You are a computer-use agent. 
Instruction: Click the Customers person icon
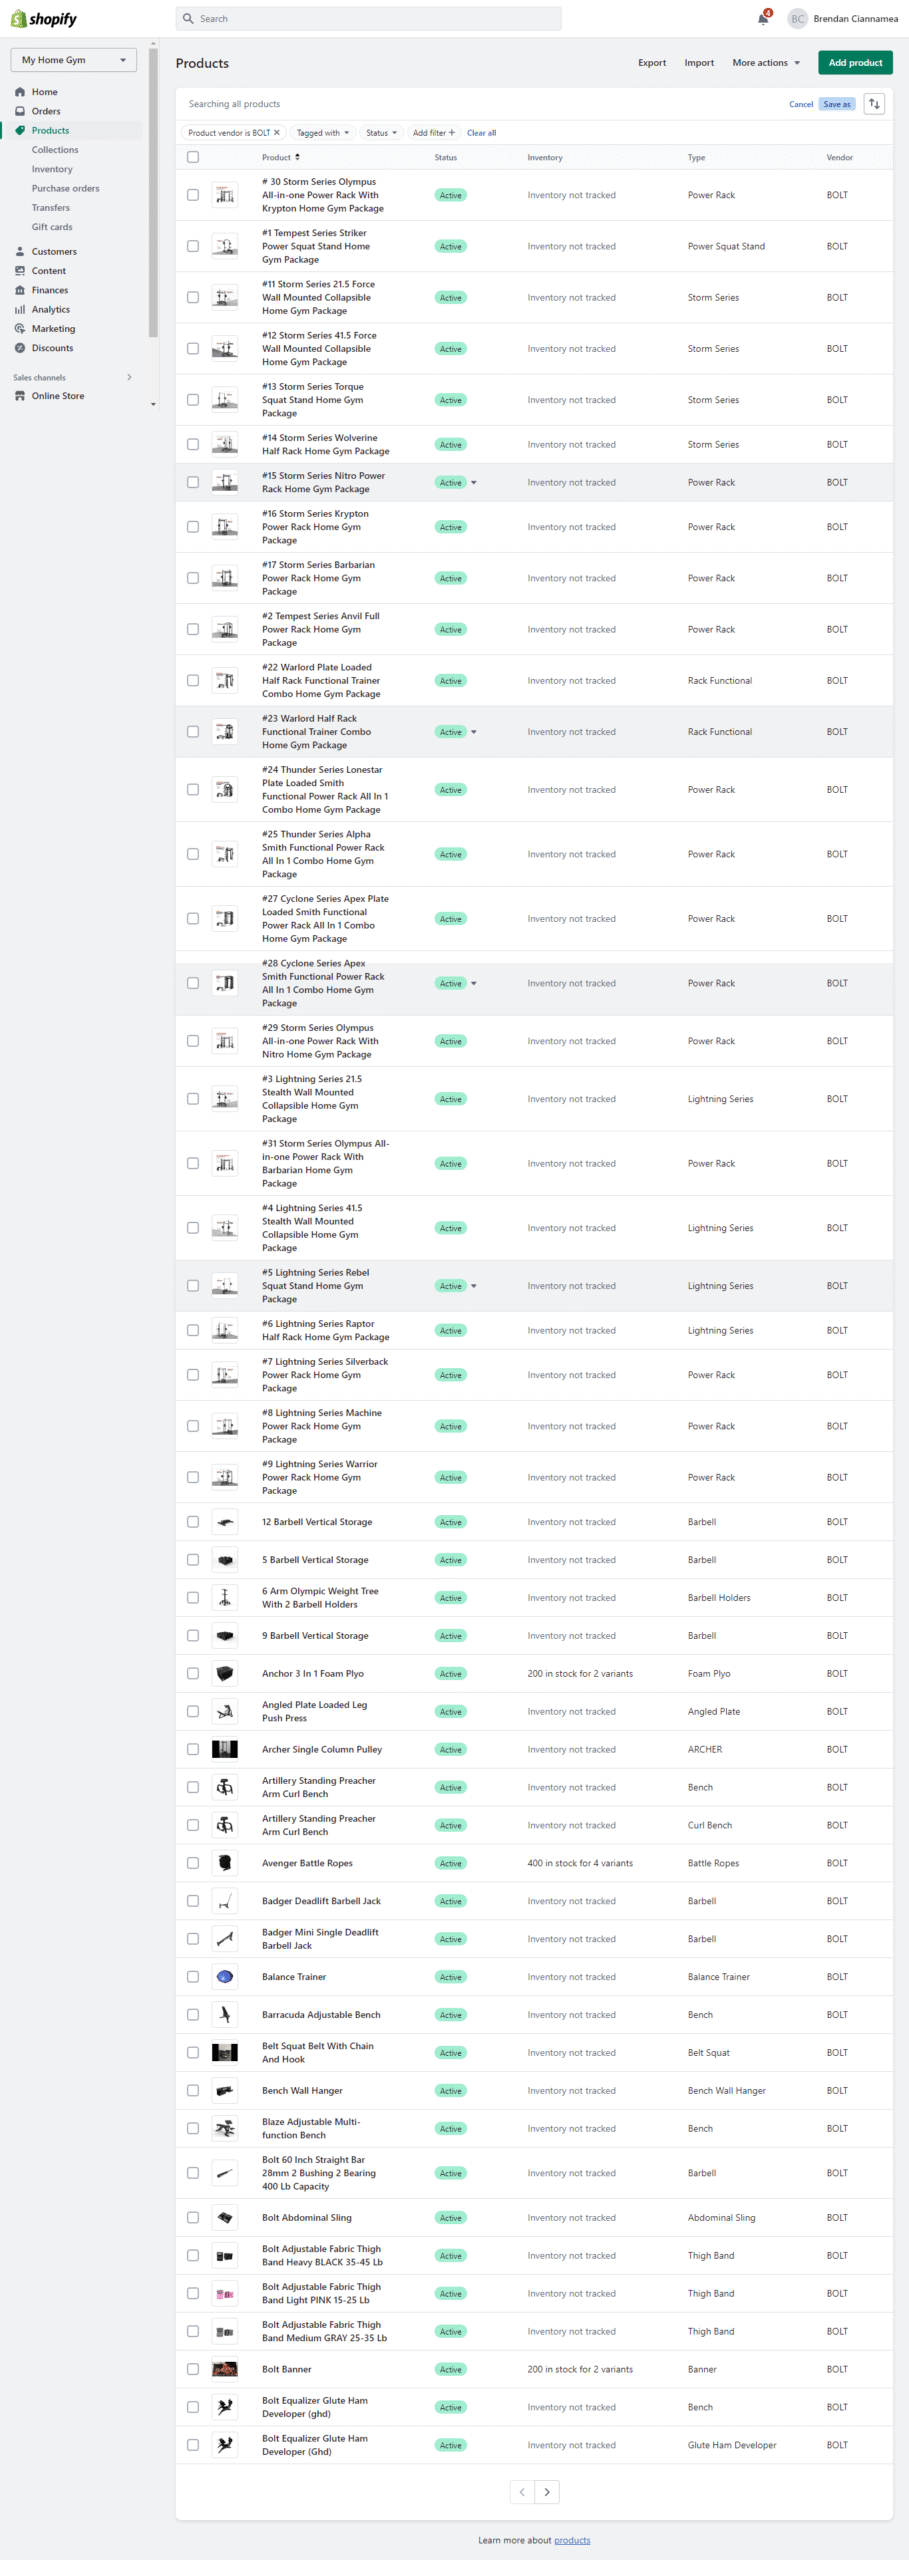pyautogui.click(x=20, y=252)
